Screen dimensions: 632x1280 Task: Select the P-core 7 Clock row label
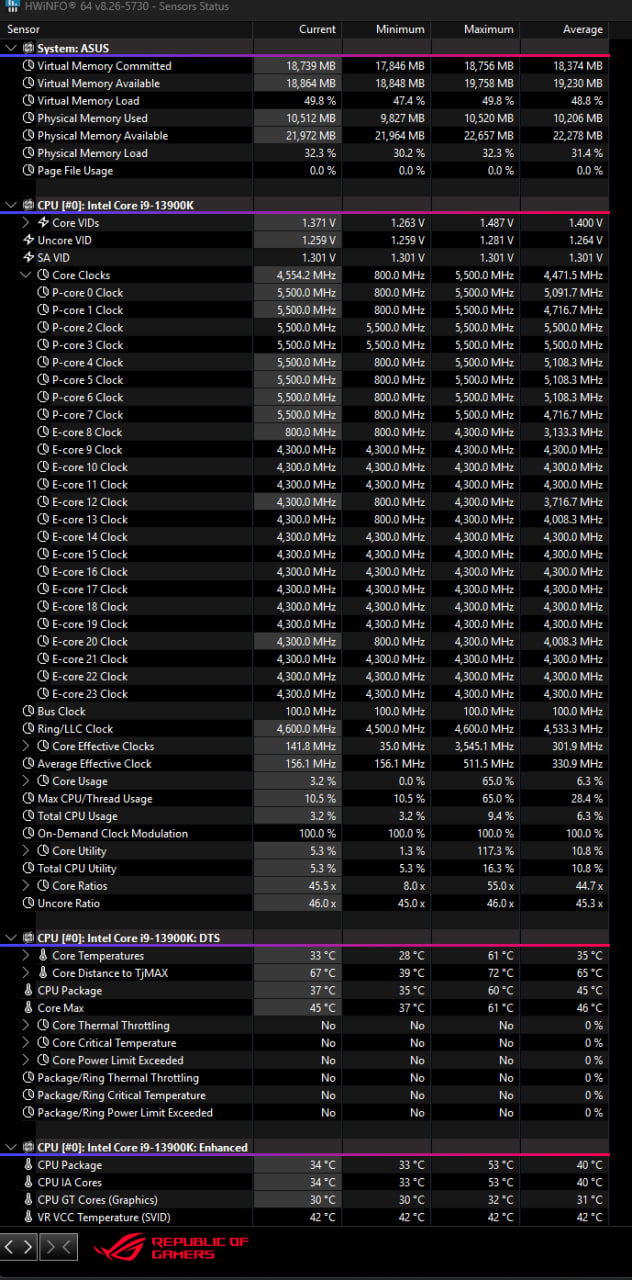(x=87, y=415)
